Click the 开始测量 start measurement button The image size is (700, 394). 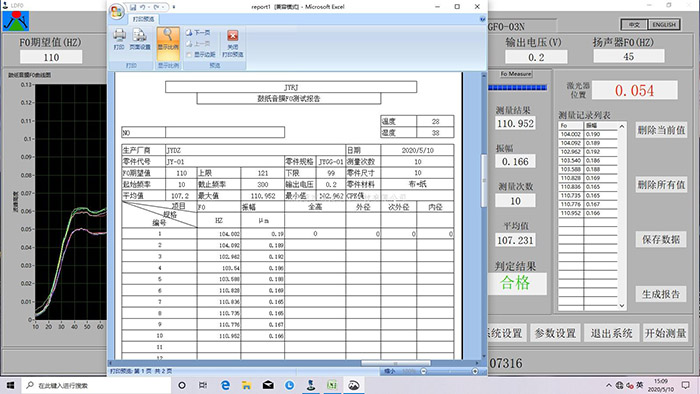pyautogui.click(x=665, y=333)
